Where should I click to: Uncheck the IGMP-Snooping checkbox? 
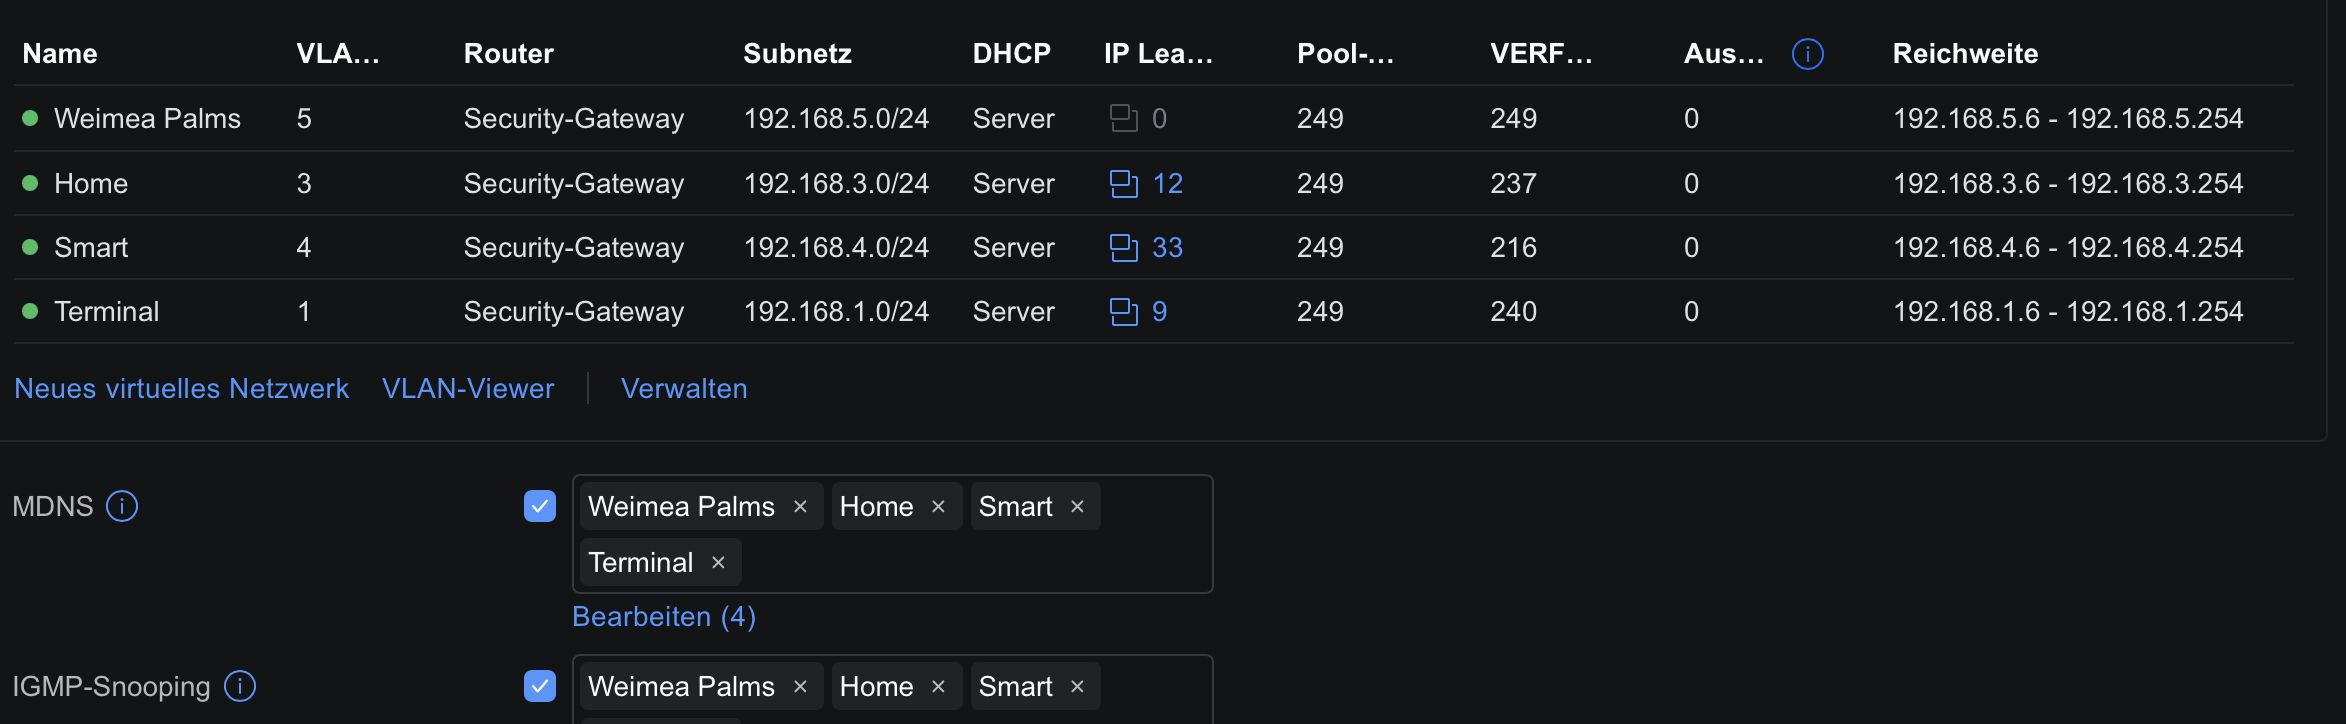click(540, 686)
